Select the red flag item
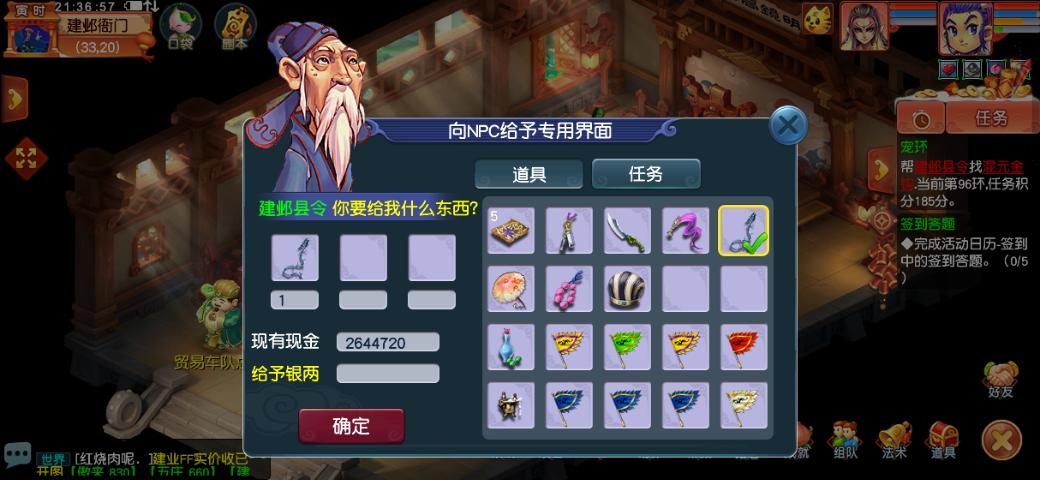Viewport: 1040px width, 480px height. [744, 347]
